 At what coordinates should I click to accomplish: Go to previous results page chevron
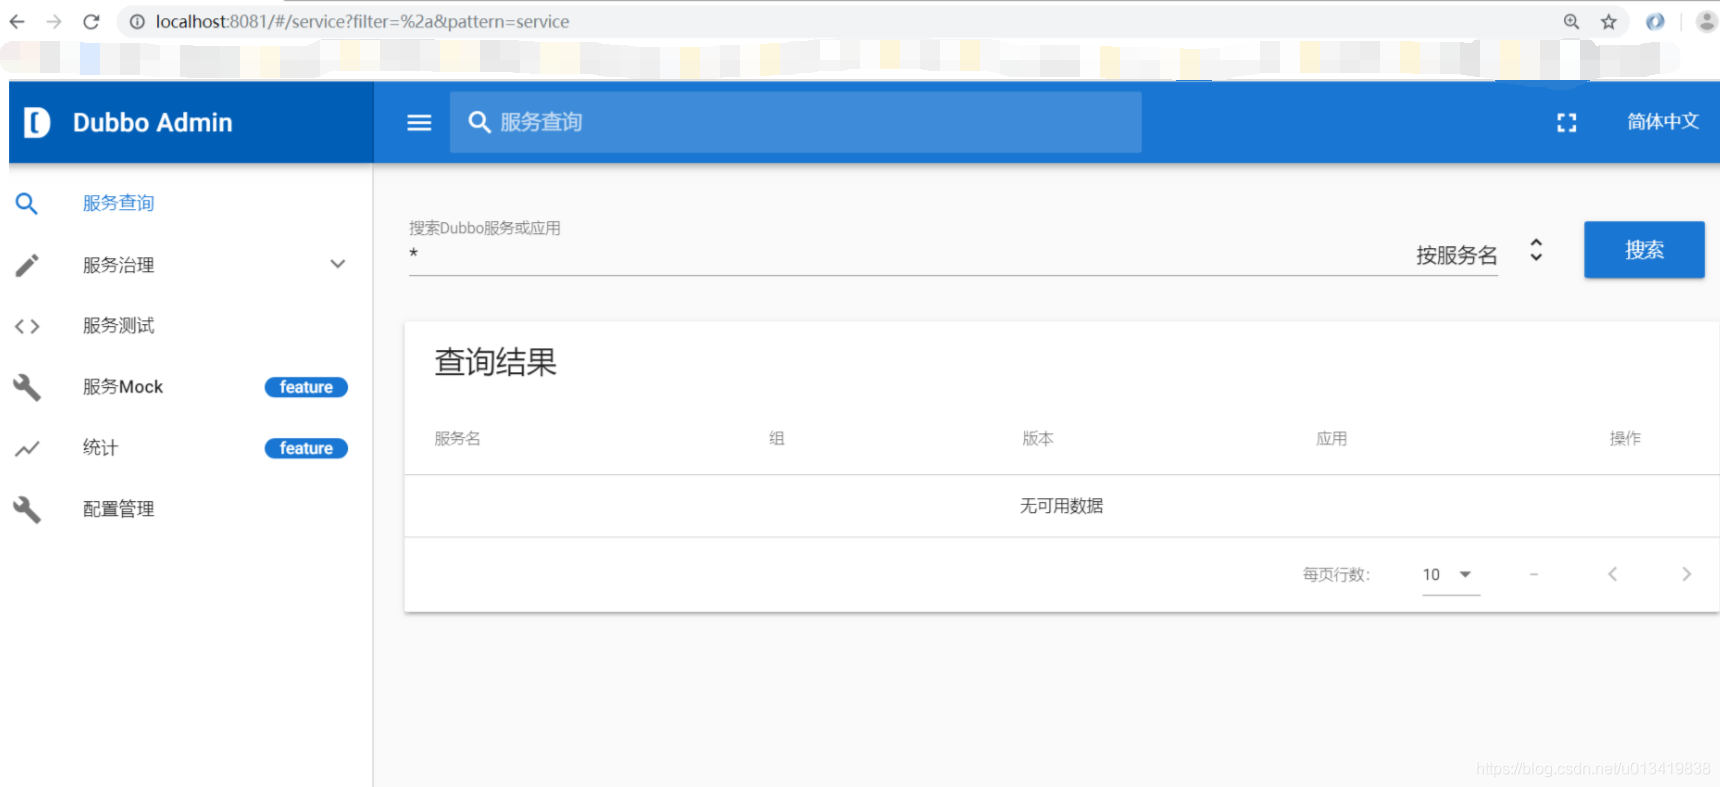coord(1612,574)
